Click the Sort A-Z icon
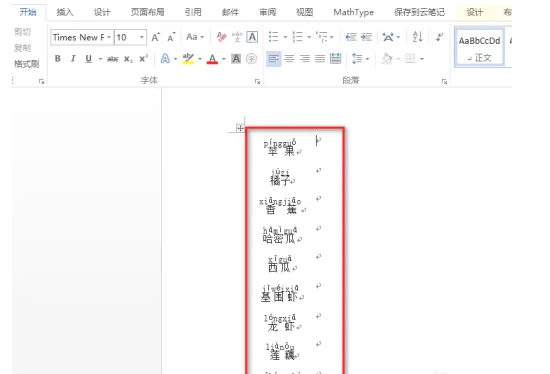The width and height of the screenshot is (550, 374). (x=417, y=37)
